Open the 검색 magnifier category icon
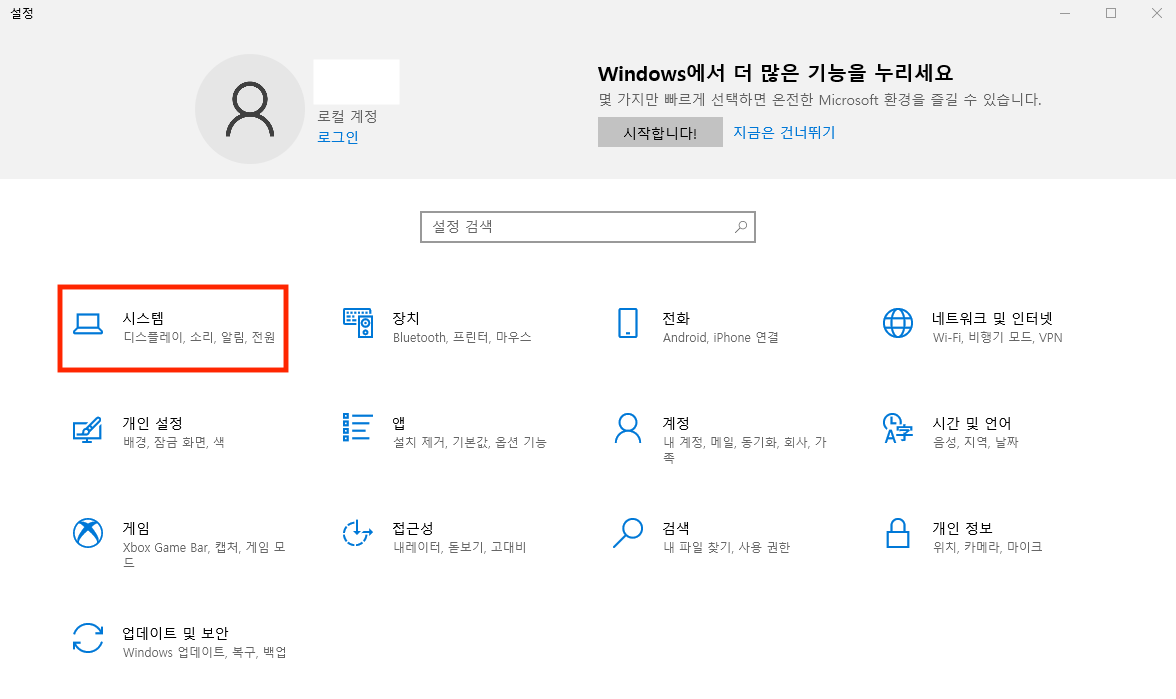 point(628,533)
